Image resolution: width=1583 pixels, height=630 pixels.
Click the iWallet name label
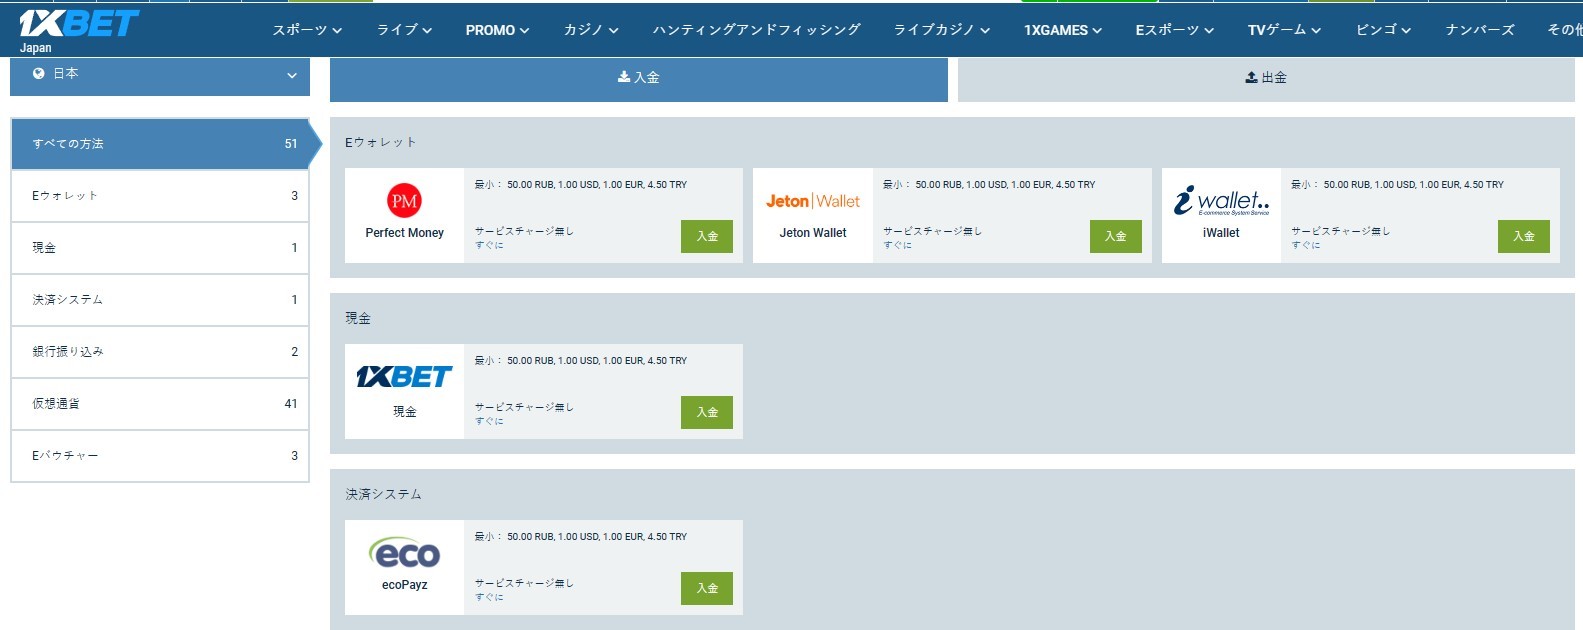[x=1221, y=233]
